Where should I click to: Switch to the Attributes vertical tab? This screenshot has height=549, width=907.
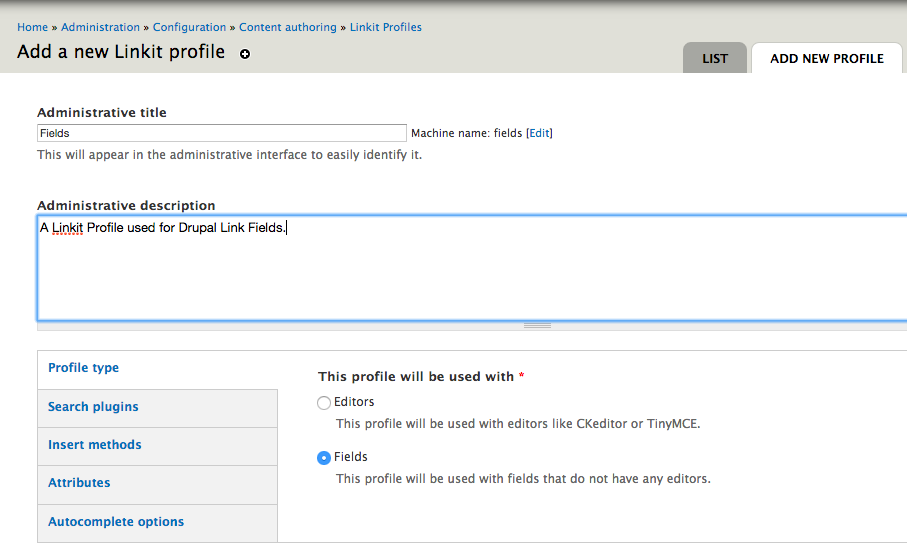coord(79,483)
